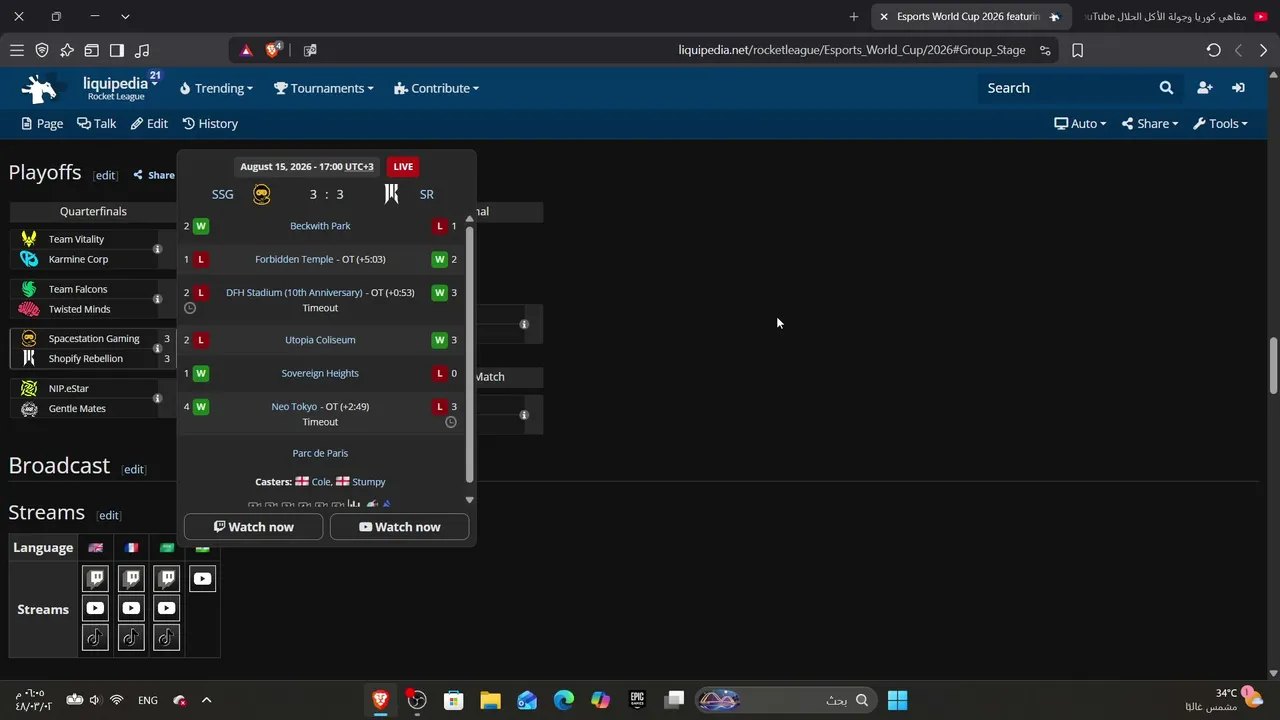Viewport: 1280px width, 720px height.
Task: Open the Windows Start button in taskbar
Action: (897, 700)
